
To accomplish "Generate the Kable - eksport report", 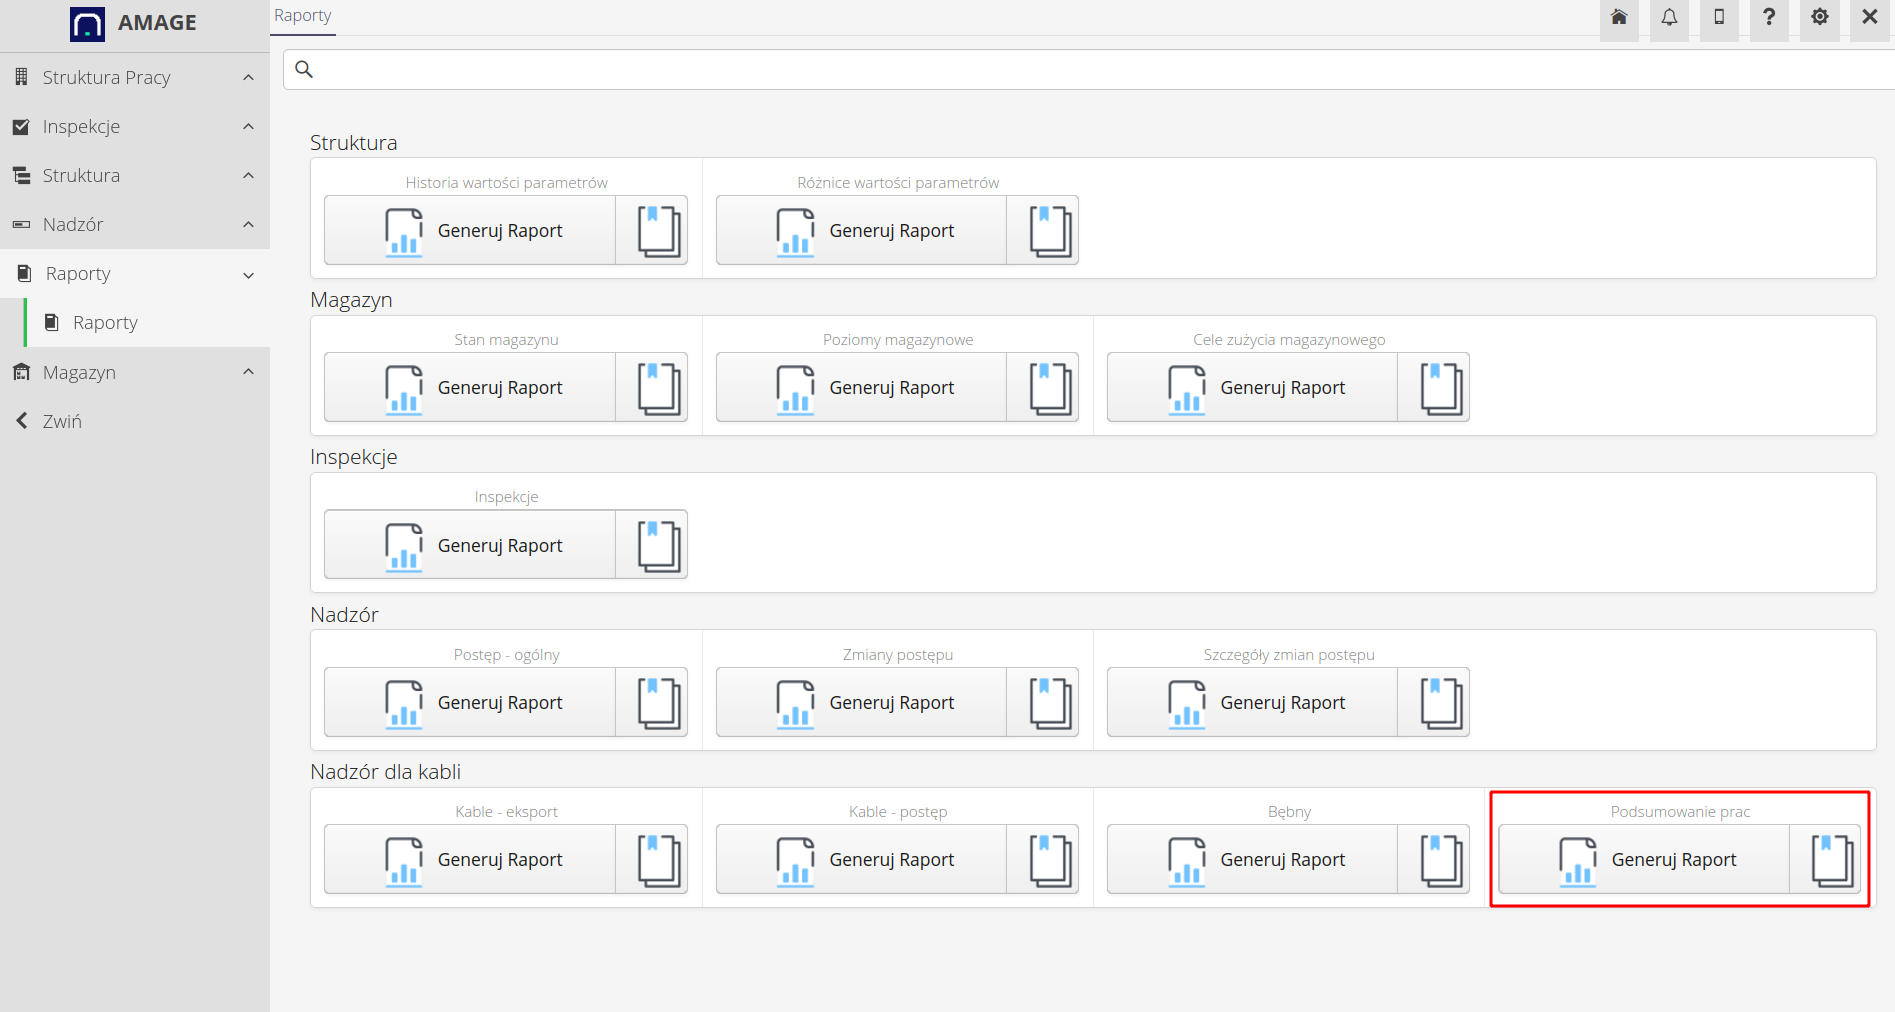I will (x=470, y=860).
